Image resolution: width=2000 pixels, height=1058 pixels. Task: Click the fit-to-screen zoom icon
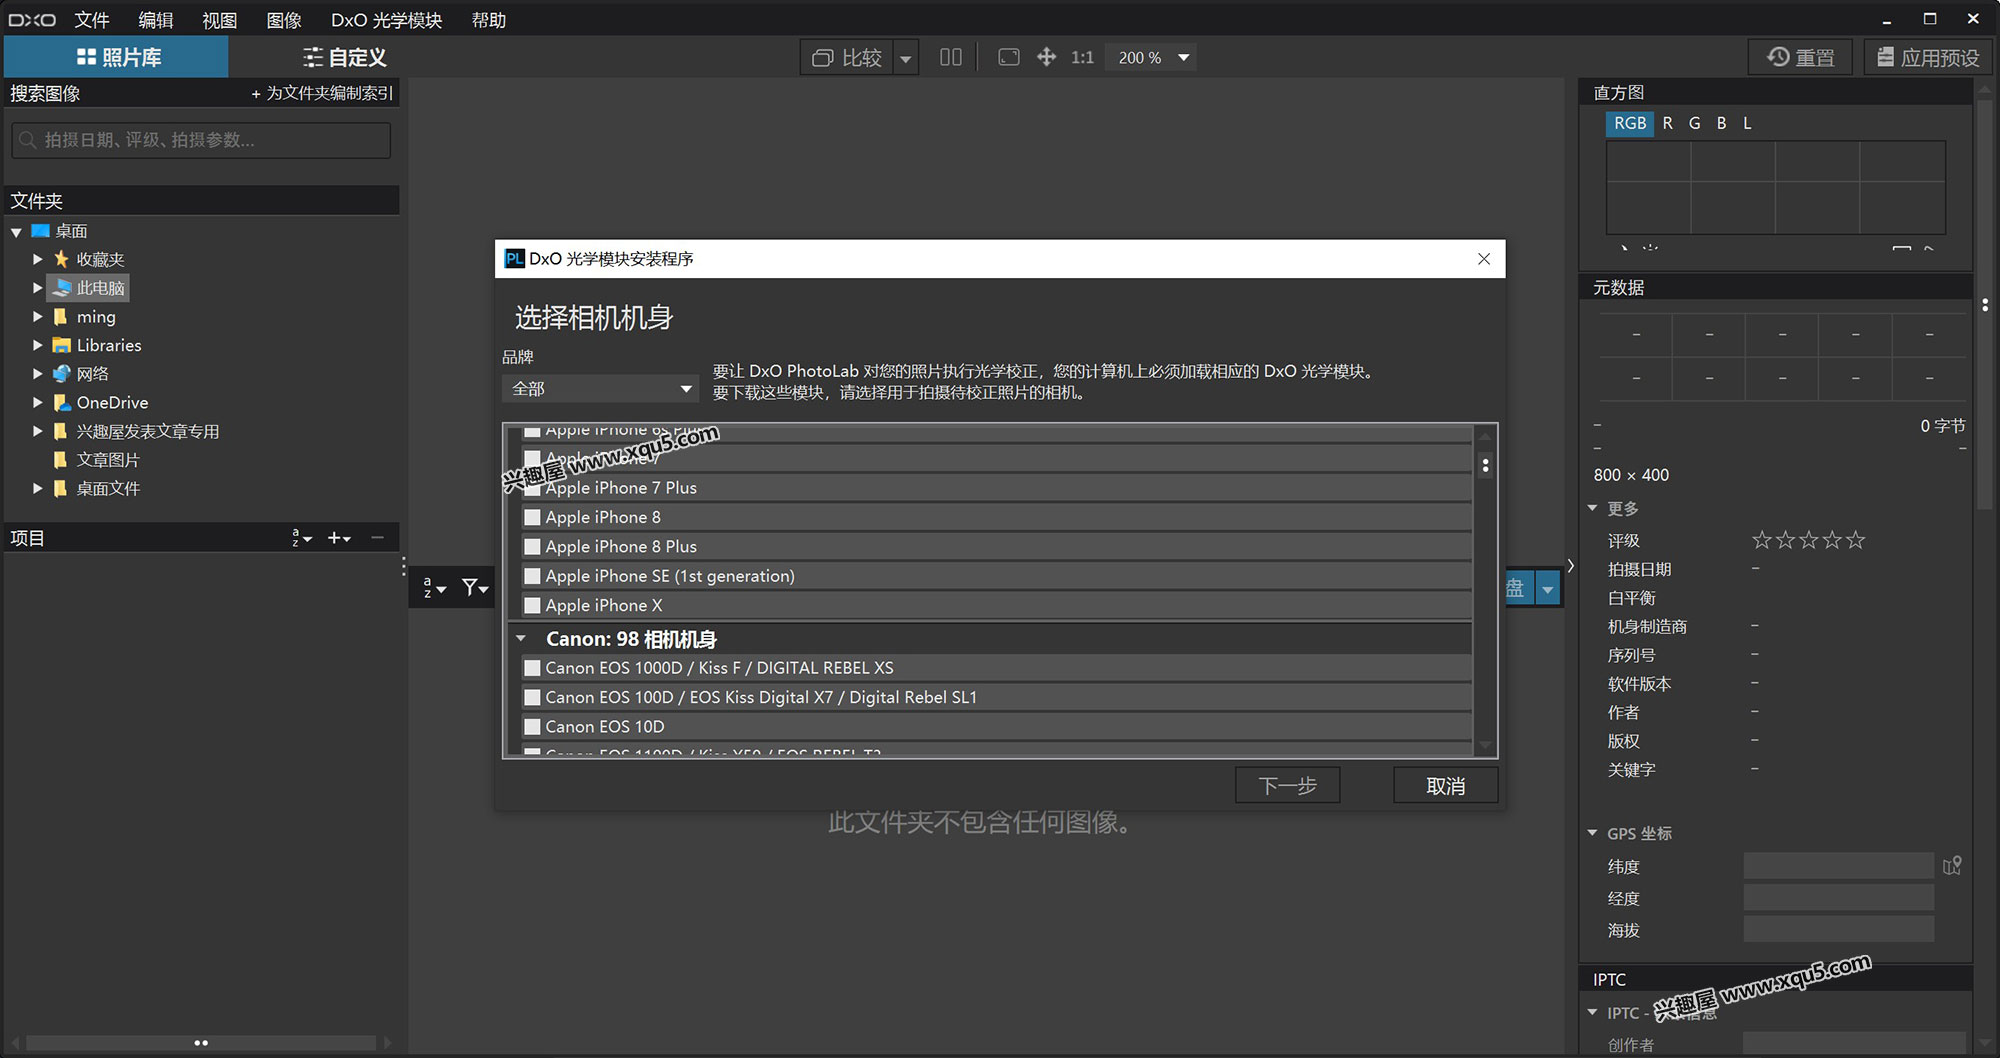click(1009, 57)
